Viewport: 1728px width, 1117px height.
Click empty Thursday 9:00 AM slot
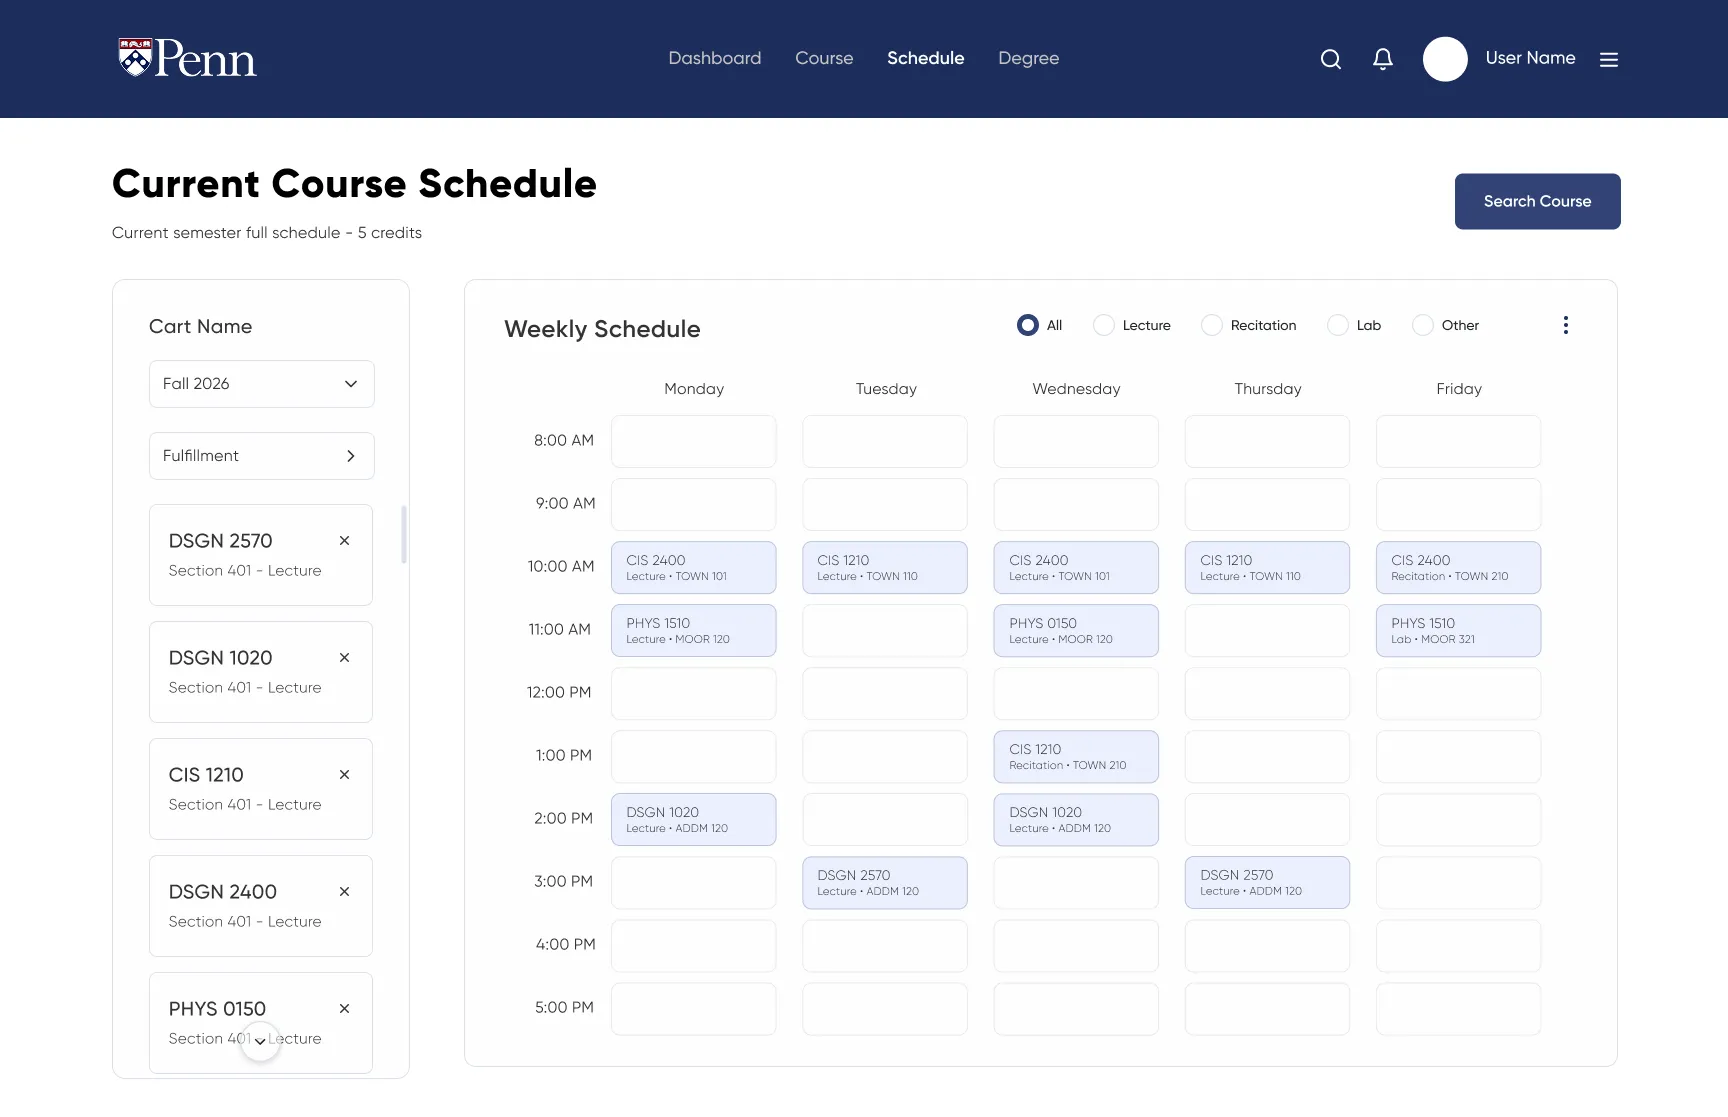pyautogui.click(x=1267, y=504)
